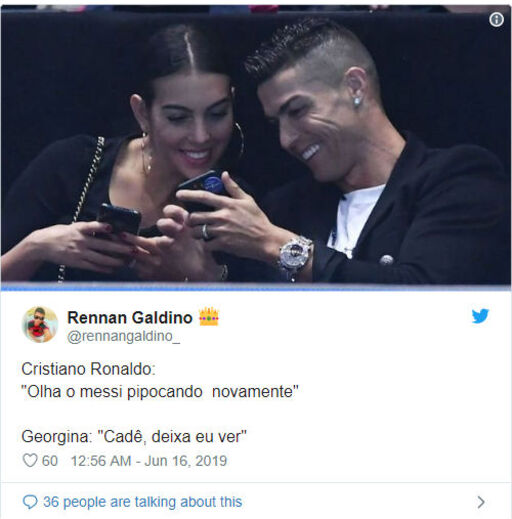Open the embedded tweet photo

(256, 145)
